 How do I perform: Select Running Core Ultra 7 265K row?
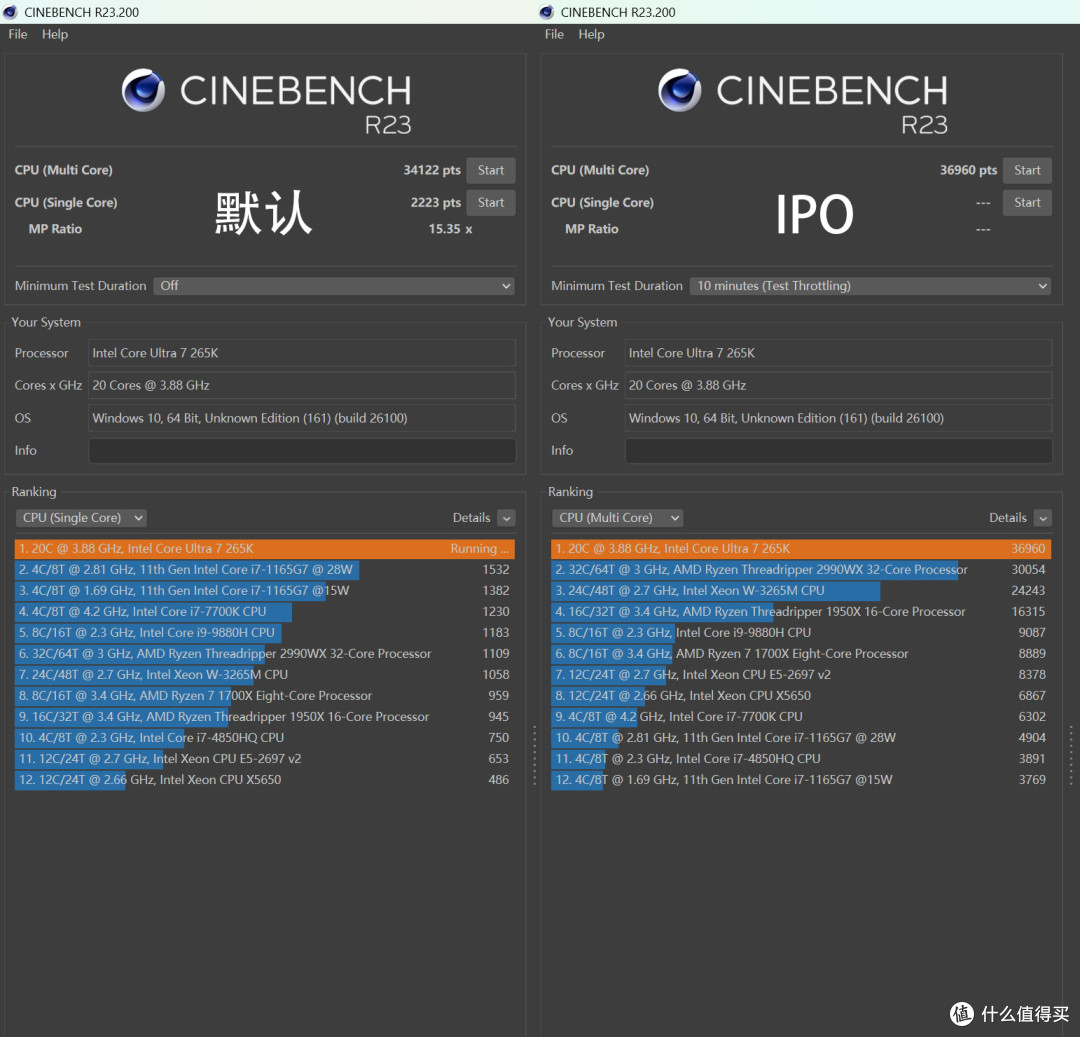coord(264,549)
